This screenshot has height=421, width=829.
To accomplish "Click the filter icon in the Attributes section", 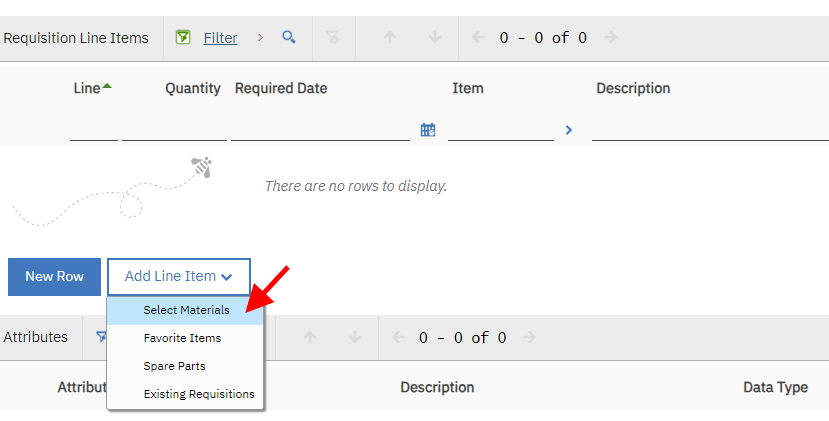I will click(101, 337).
